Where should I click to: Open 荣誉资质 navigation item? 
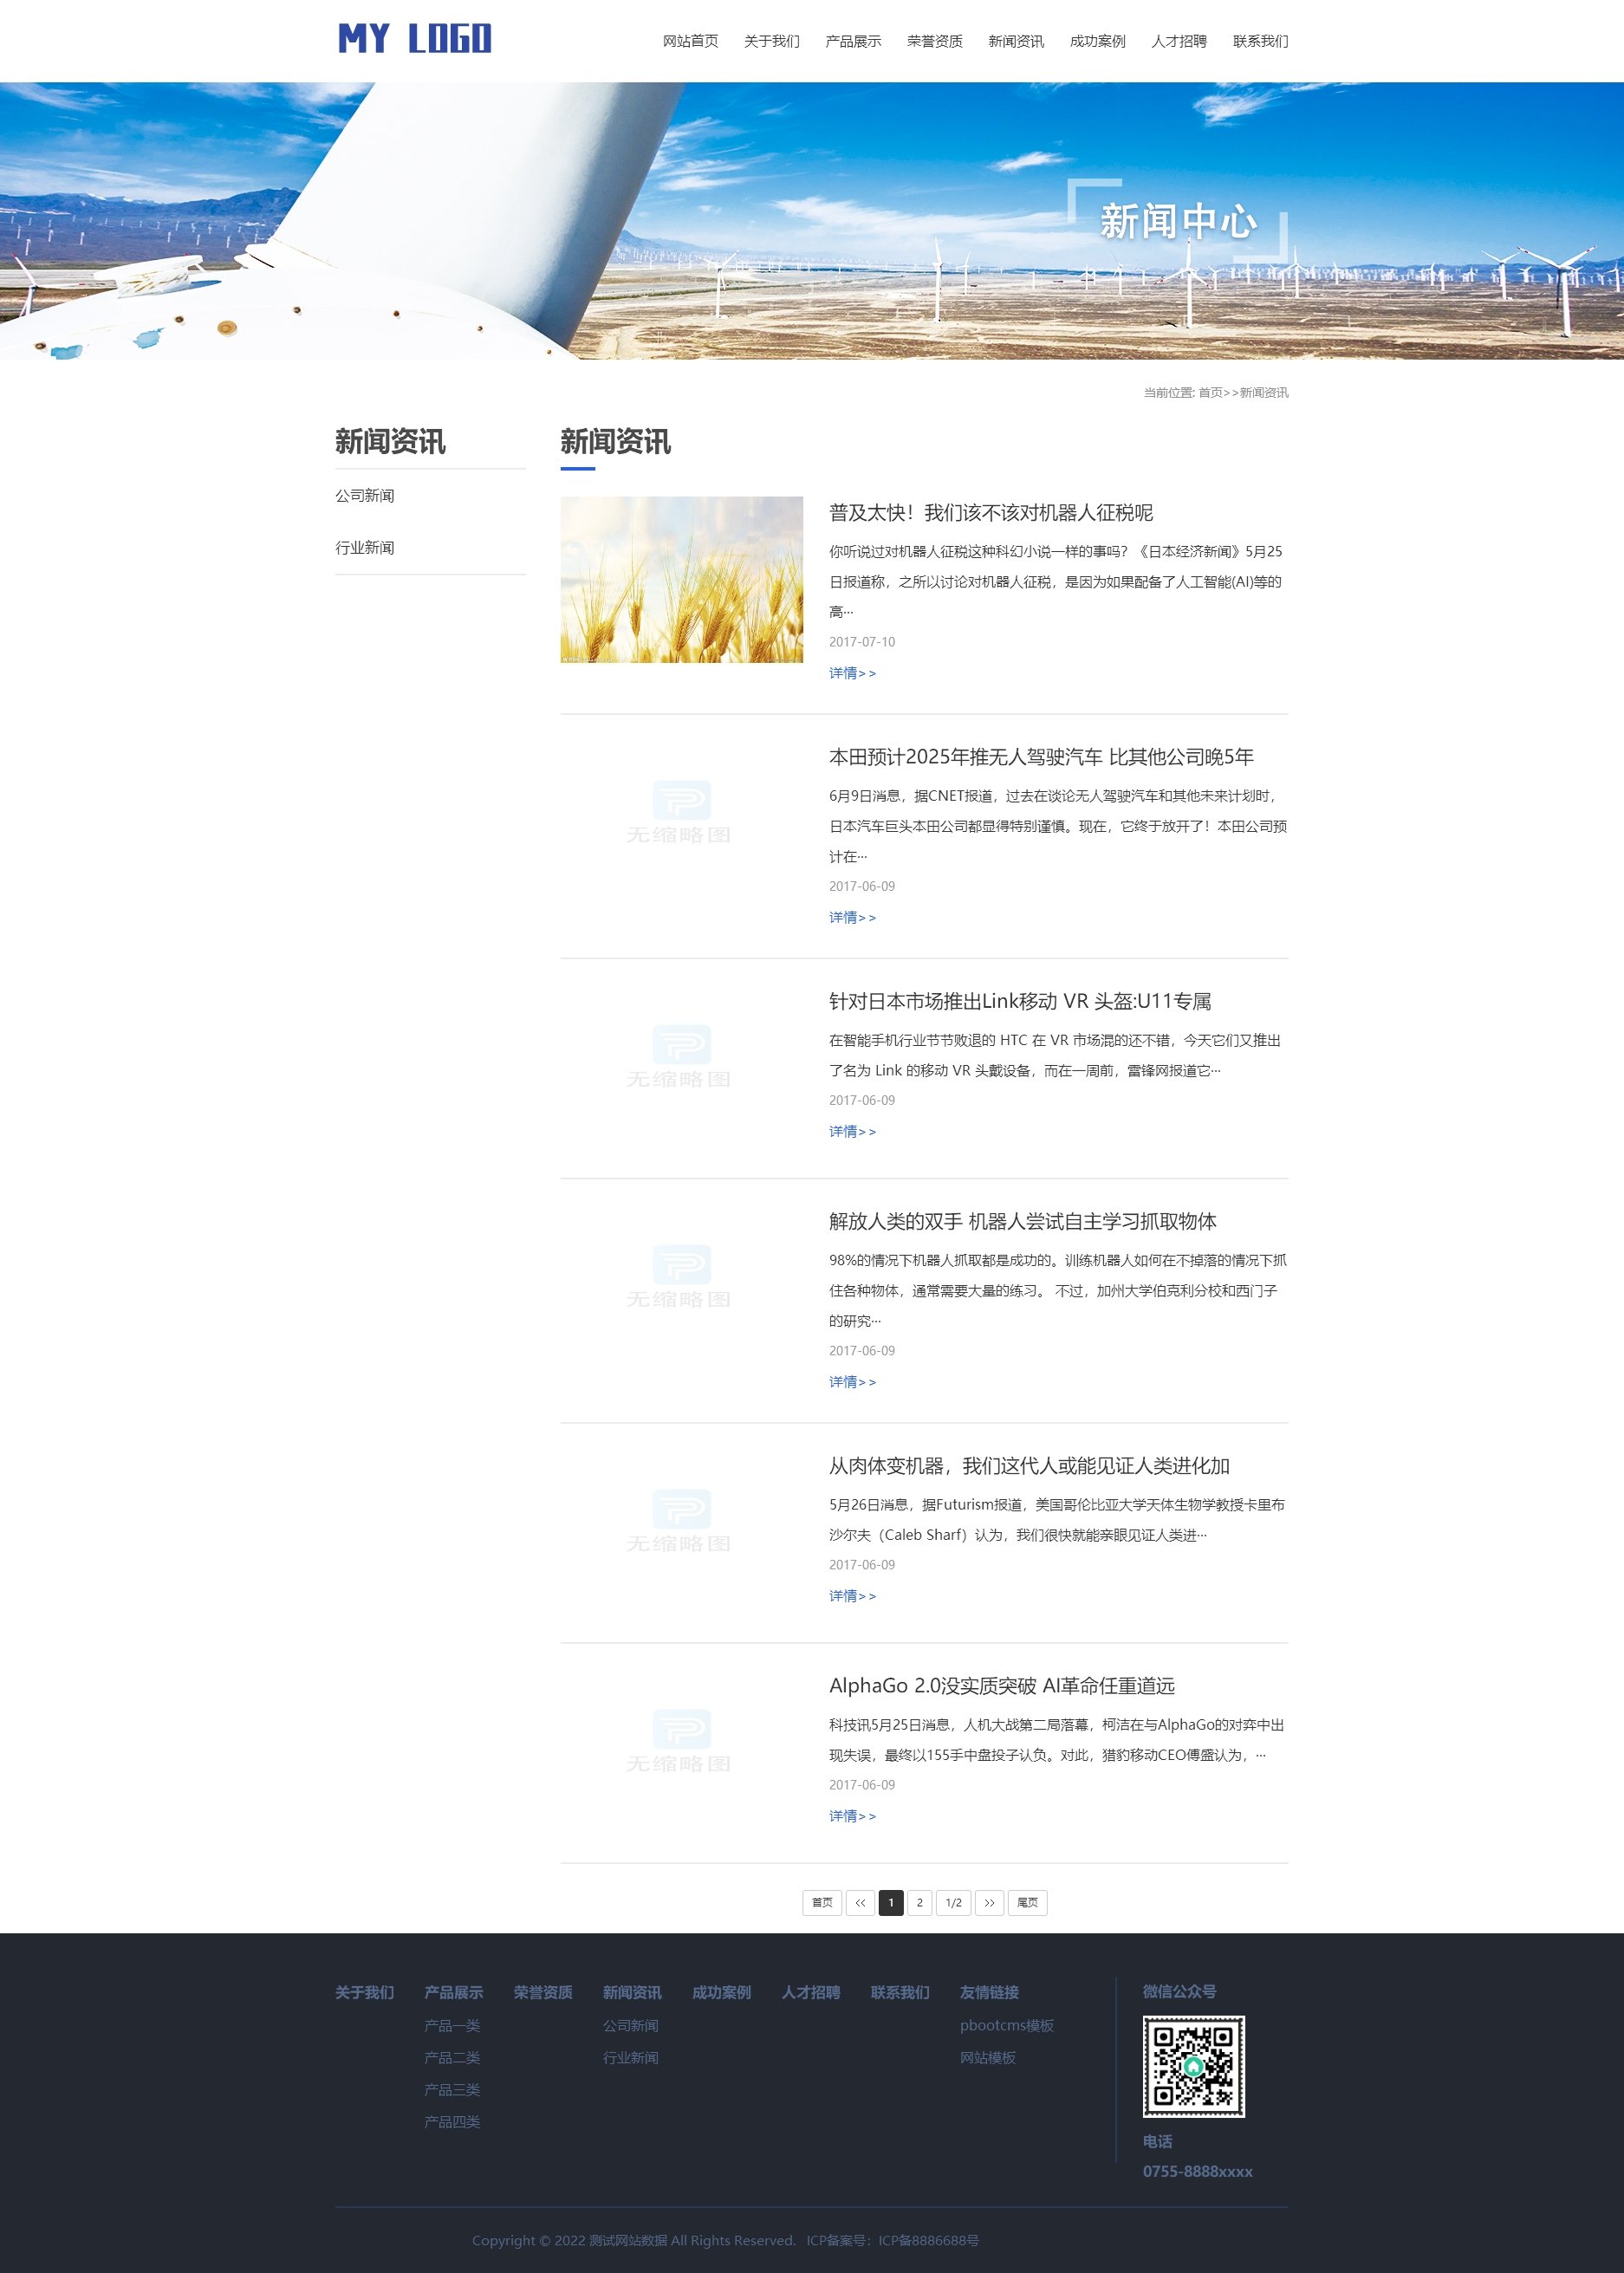[934, 41]
